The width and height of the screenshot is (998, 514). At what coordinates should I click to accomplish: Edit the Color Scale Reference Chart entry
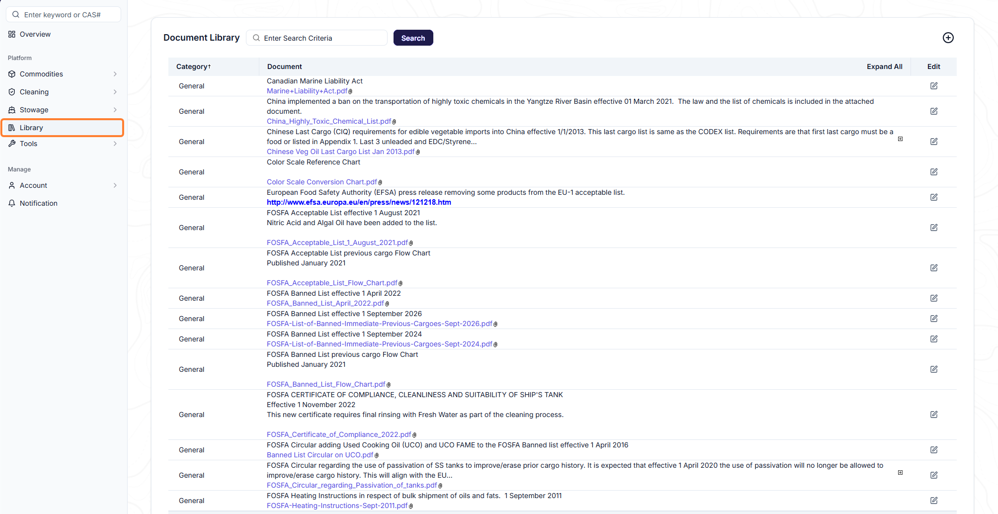pyautogui.click(x=934, y=172)
